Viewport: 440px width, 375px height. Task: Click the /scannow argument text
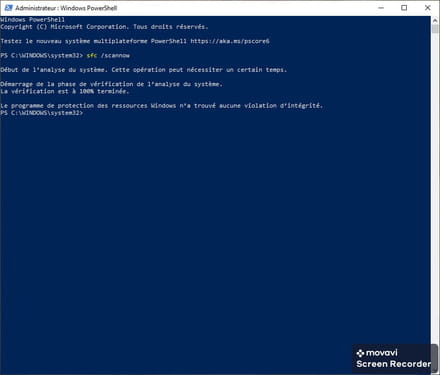tap(115, 55)
